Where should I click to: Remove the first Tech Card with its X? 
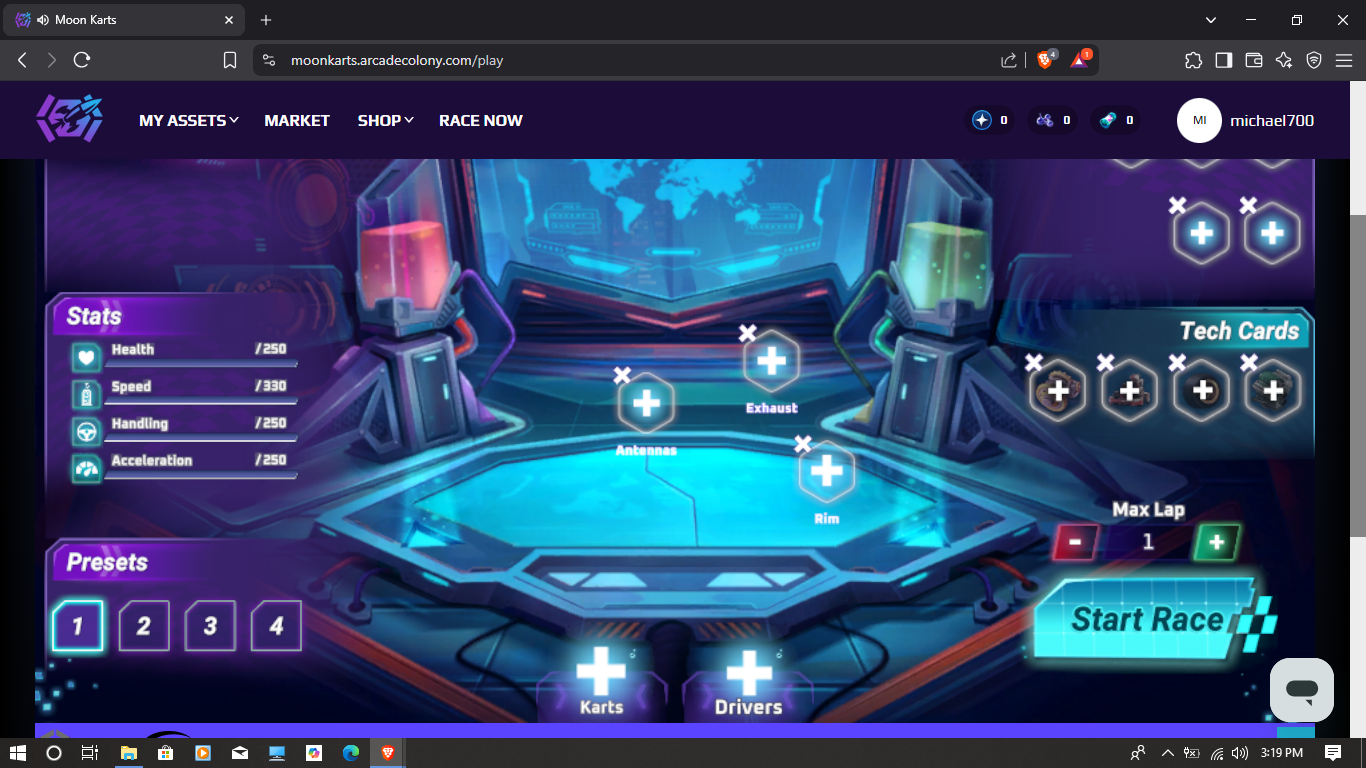coord(1034,363)
